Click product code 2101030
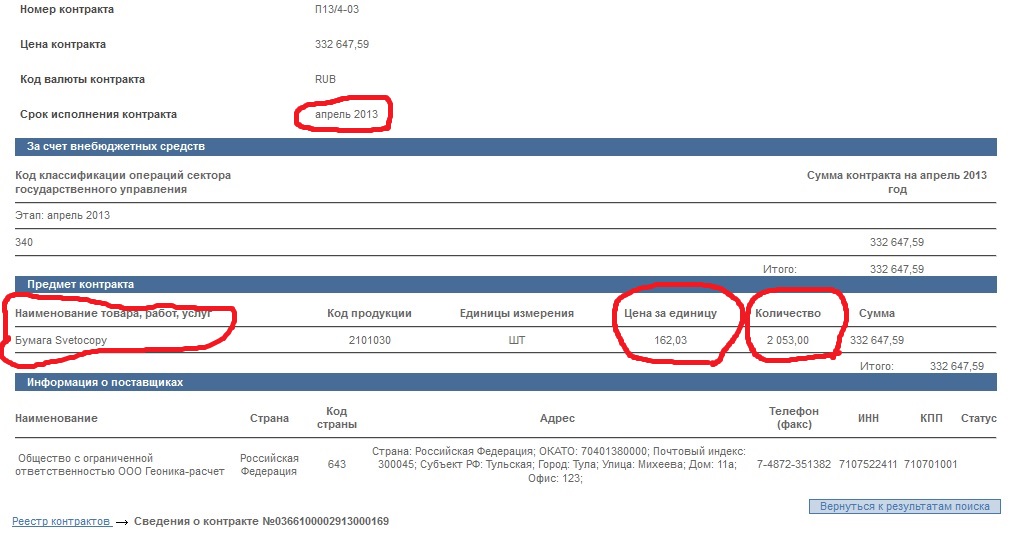Viewport: 1013px width, 535px height. click(x=369, y=340)
